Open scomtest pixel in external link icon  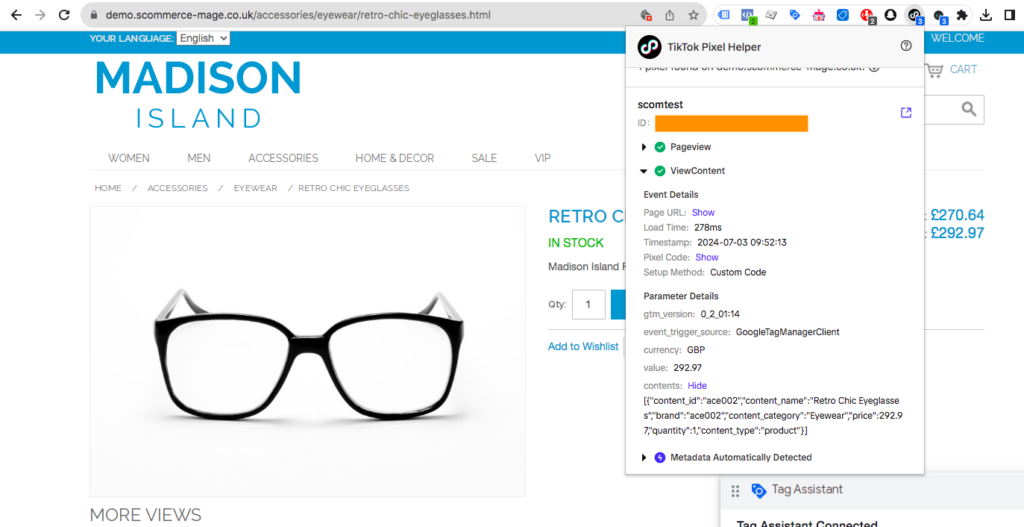point(906,113)
